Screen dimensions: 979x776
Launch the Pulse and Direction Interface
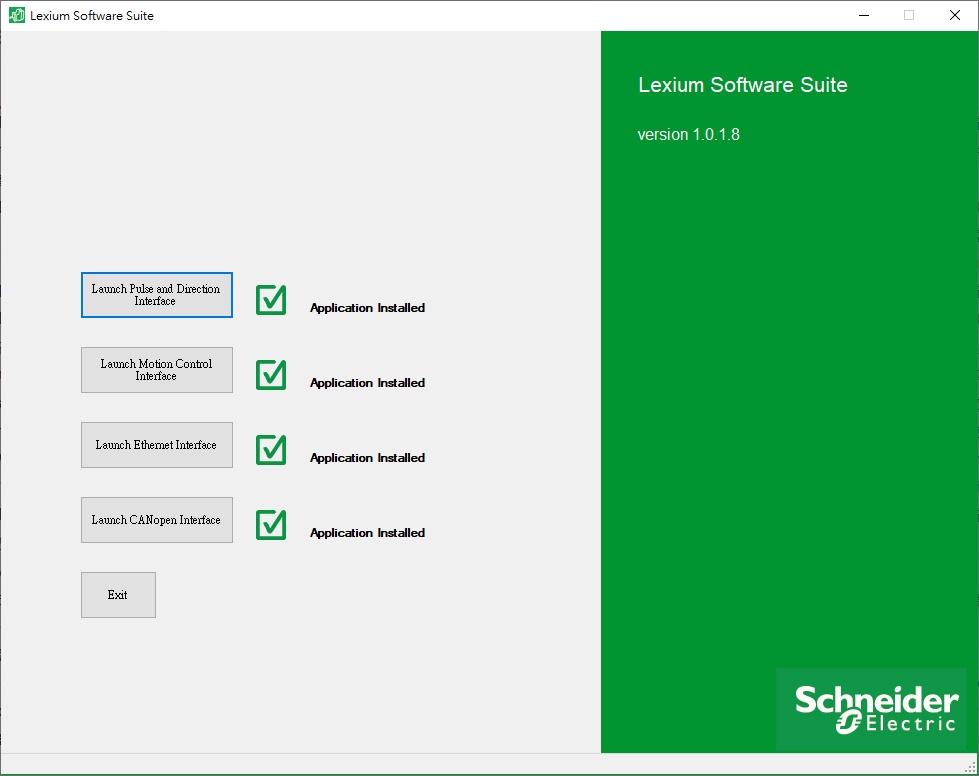(x=156, y=295)
